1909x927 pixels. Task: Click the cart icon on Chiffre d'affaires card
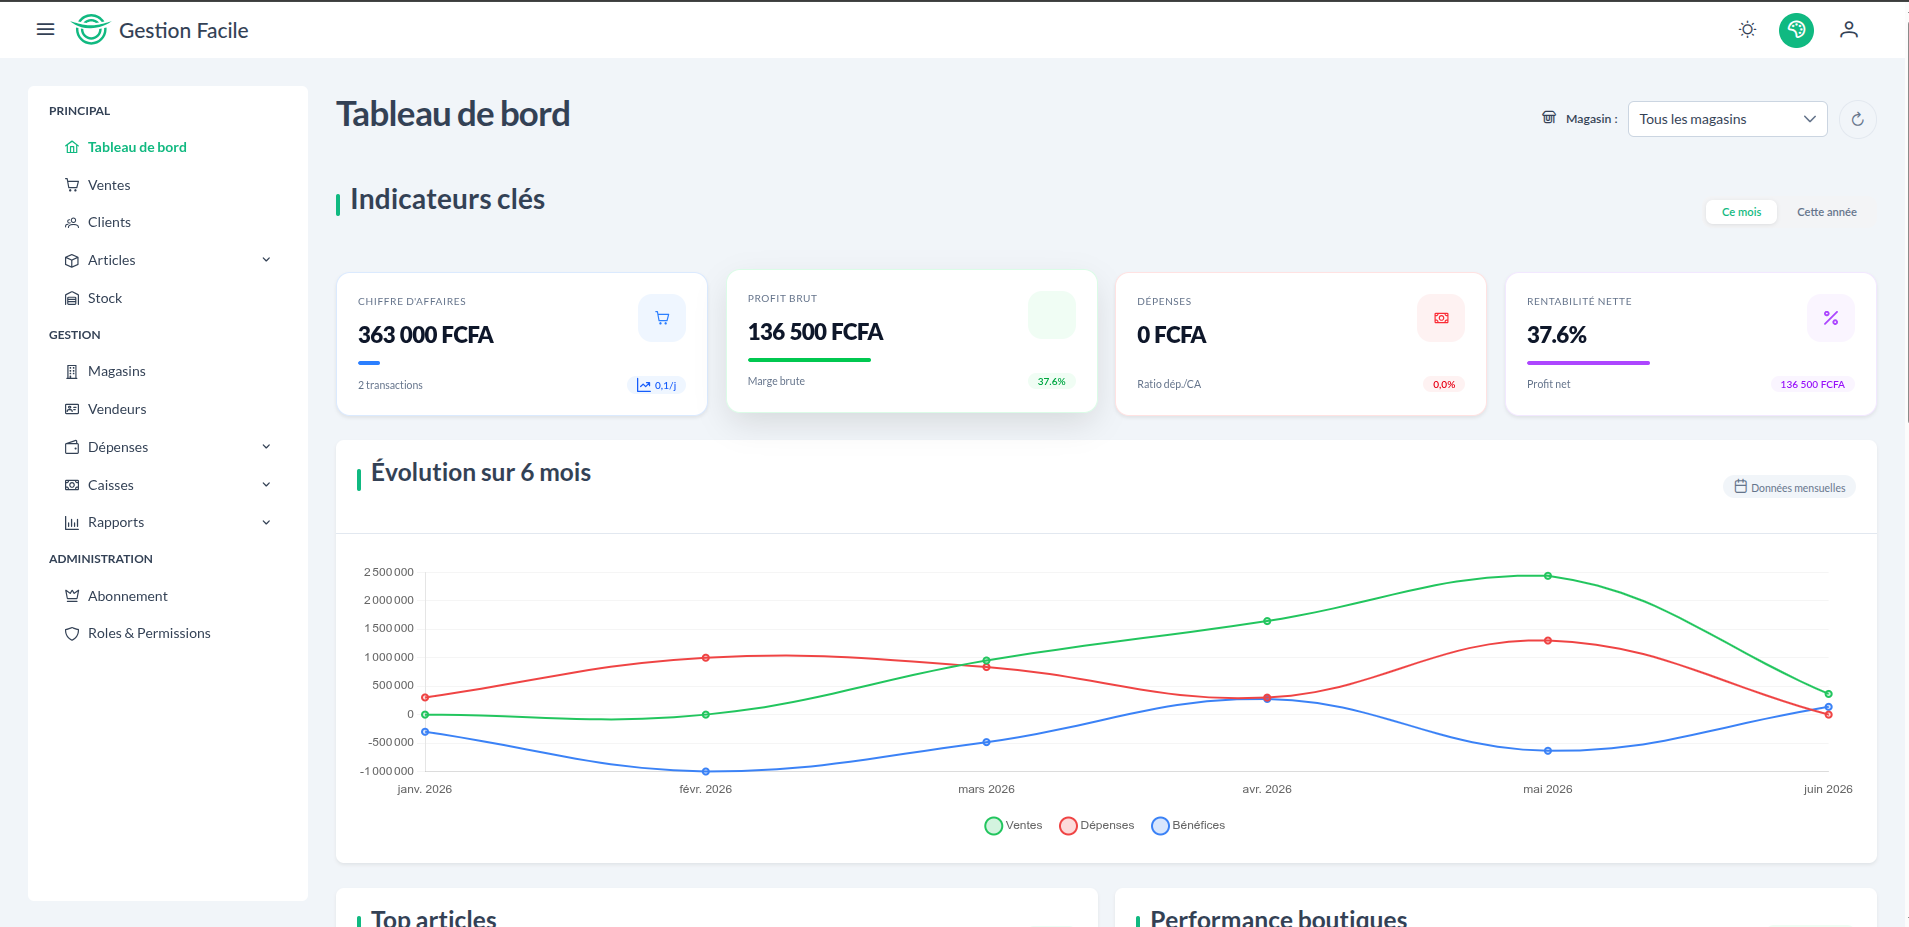coord(662,318)
